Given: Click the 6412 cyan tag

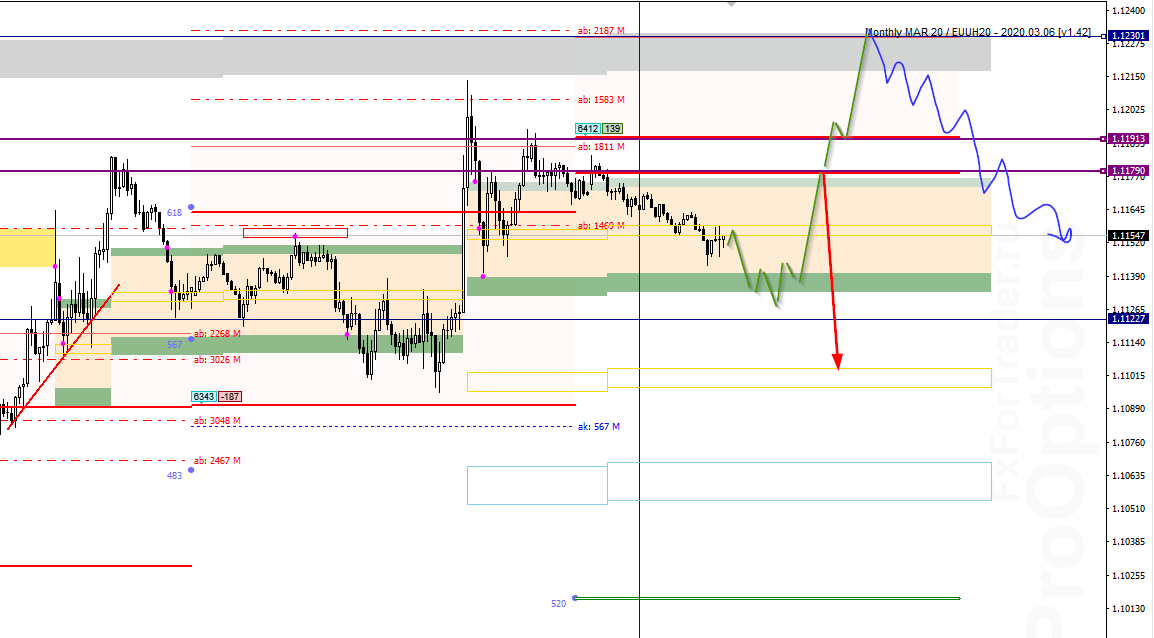Looking at the screenshot, I should 587,129.
